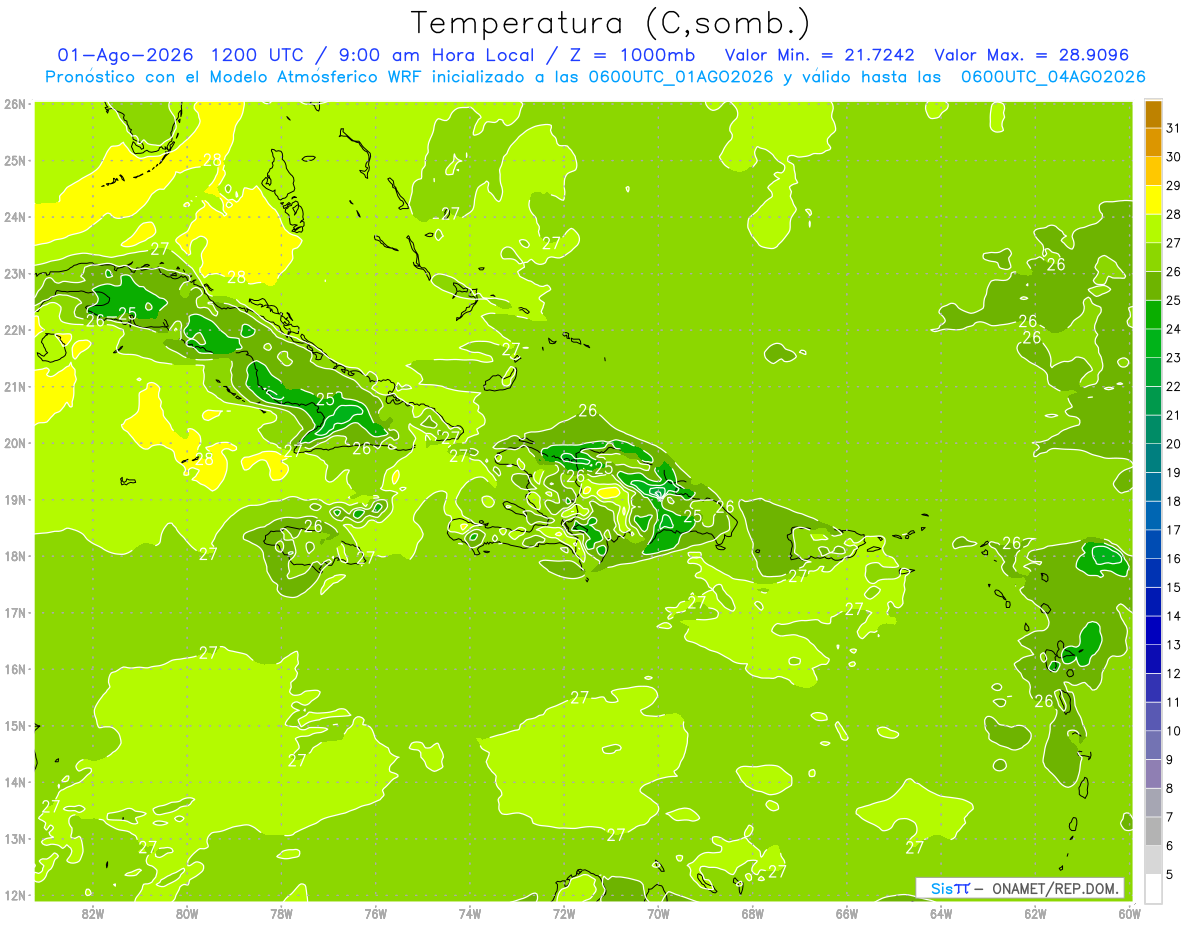Click the "22N" latitude axis label
The image size is (1200, 927).
15,330
